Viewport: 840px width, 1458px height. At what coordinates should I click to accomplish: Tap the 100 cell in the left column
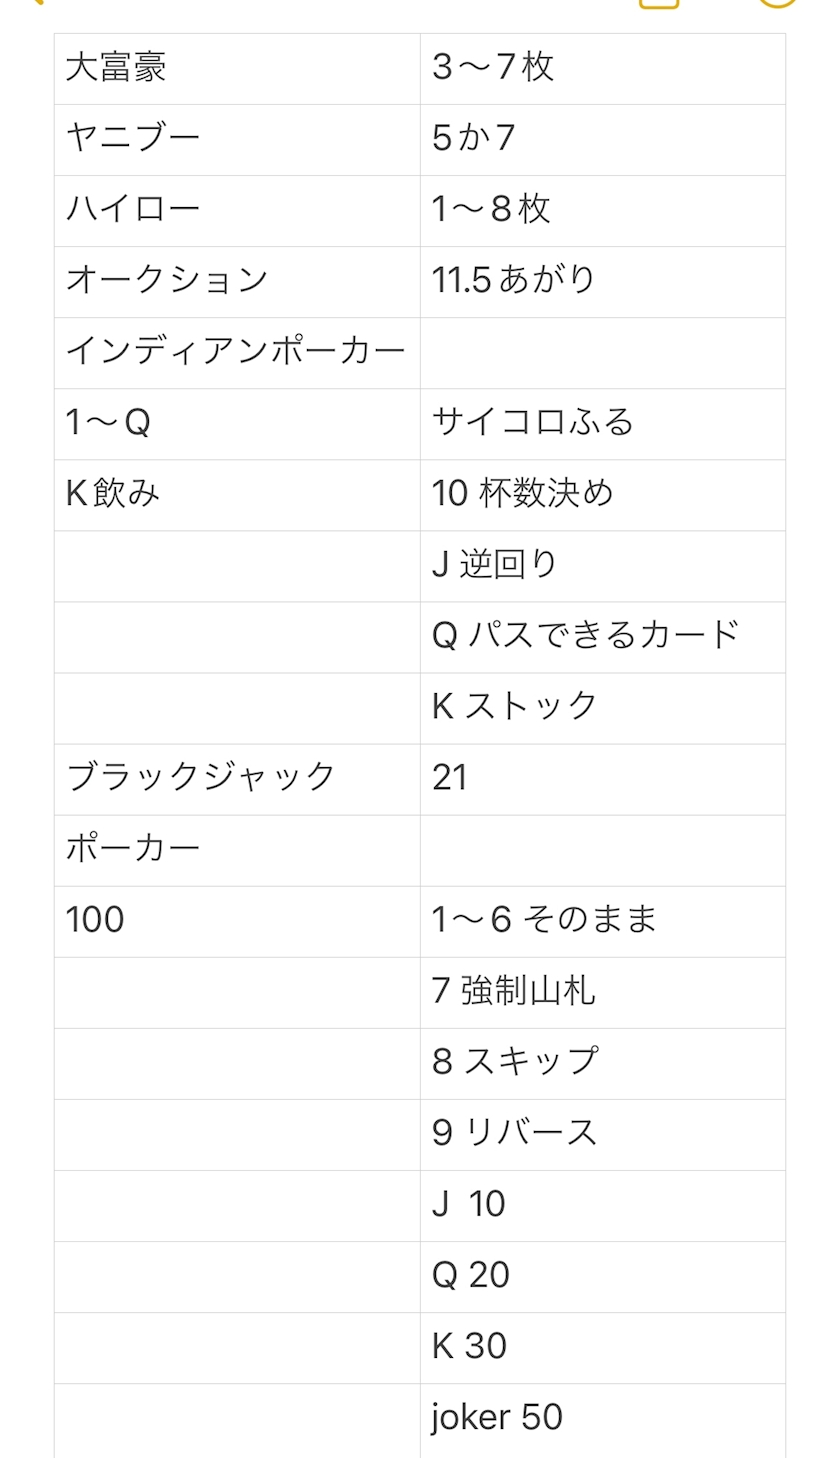(x=237, y=921)
